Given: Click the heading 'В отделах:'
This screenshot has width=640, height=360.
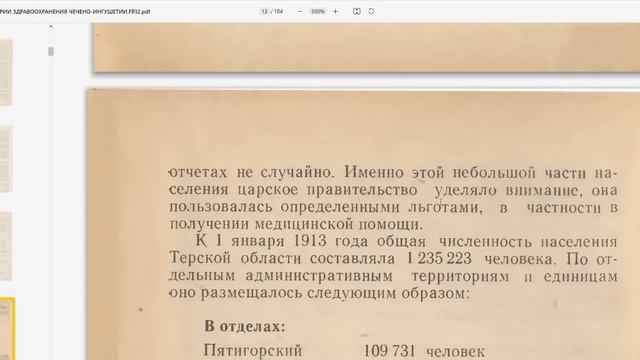Looking at the screenshot, I should coord(244,326).
